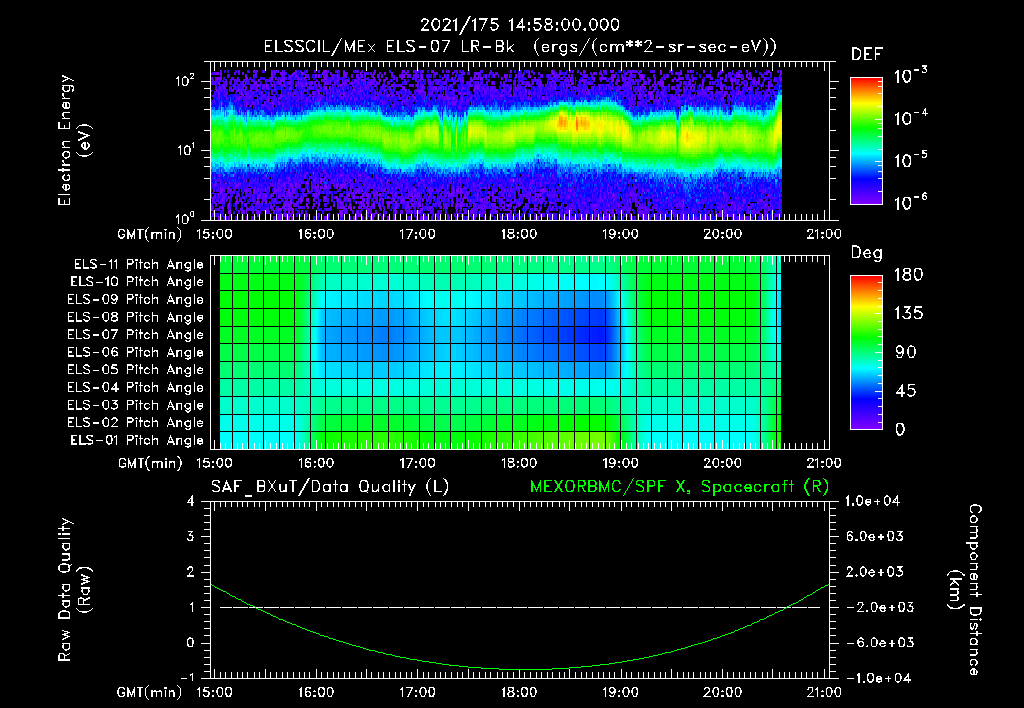Click the DEF color scale bar
Viewport: 1024px width, 708px height.
[x=866, y=141]
